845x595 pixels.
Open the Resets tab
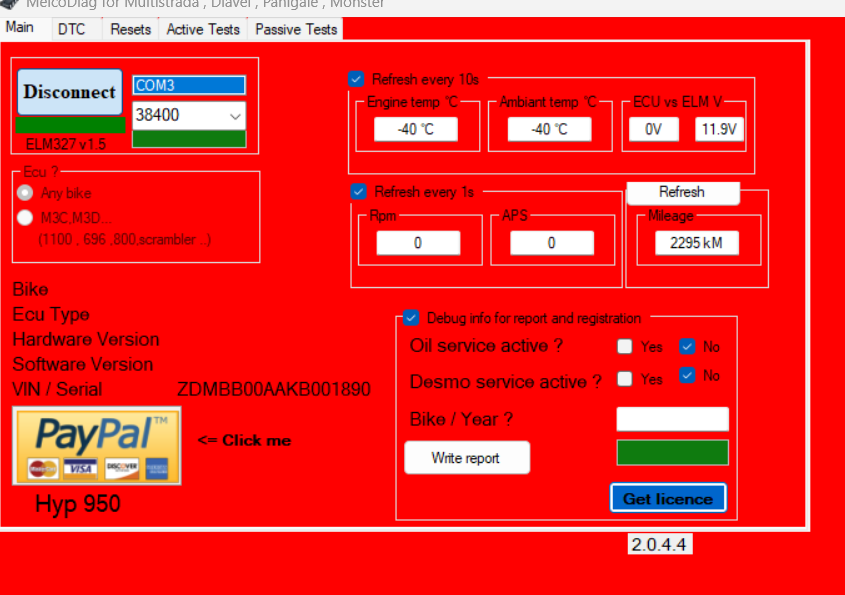(x=130, y=30)
